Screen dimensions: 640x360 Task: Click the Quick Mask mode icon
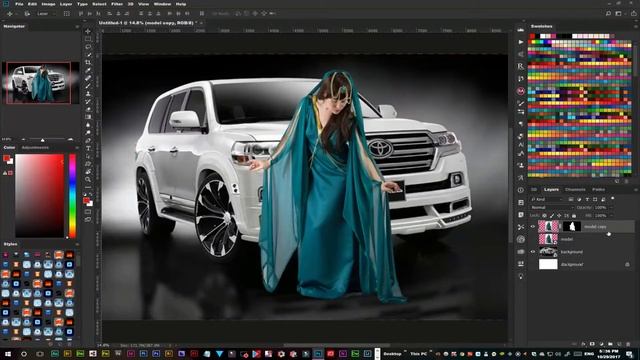[88, 212]
